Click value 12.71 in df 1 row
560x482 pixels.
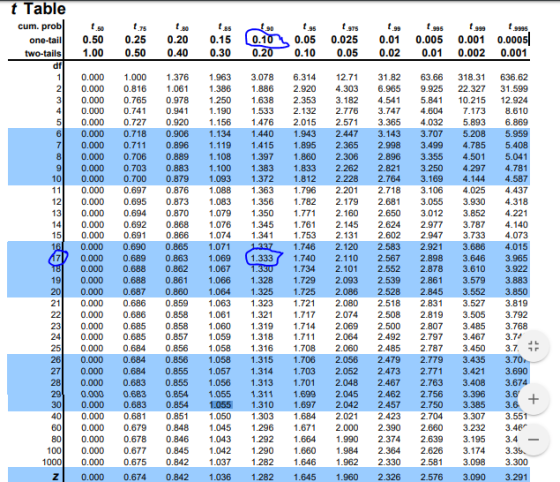pos(346,77)
